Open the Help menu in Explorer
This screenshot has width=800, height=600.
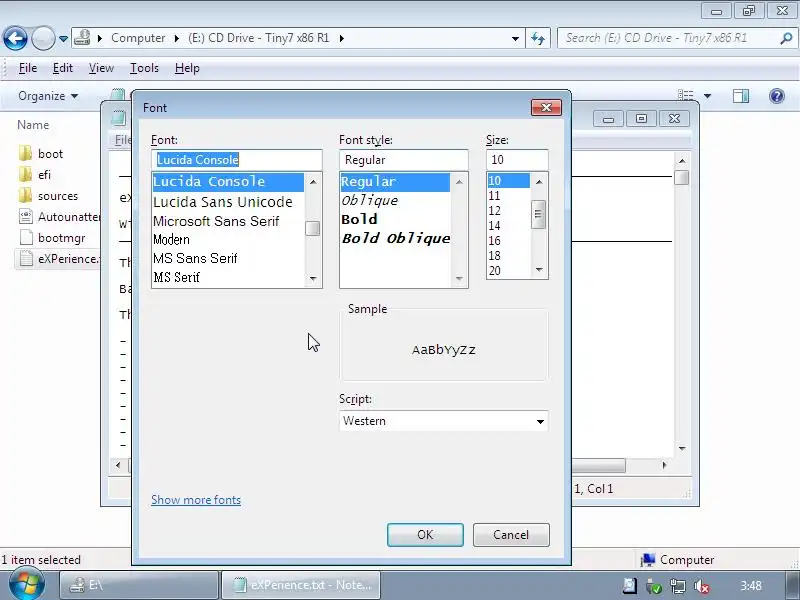(x=187, y=68)
